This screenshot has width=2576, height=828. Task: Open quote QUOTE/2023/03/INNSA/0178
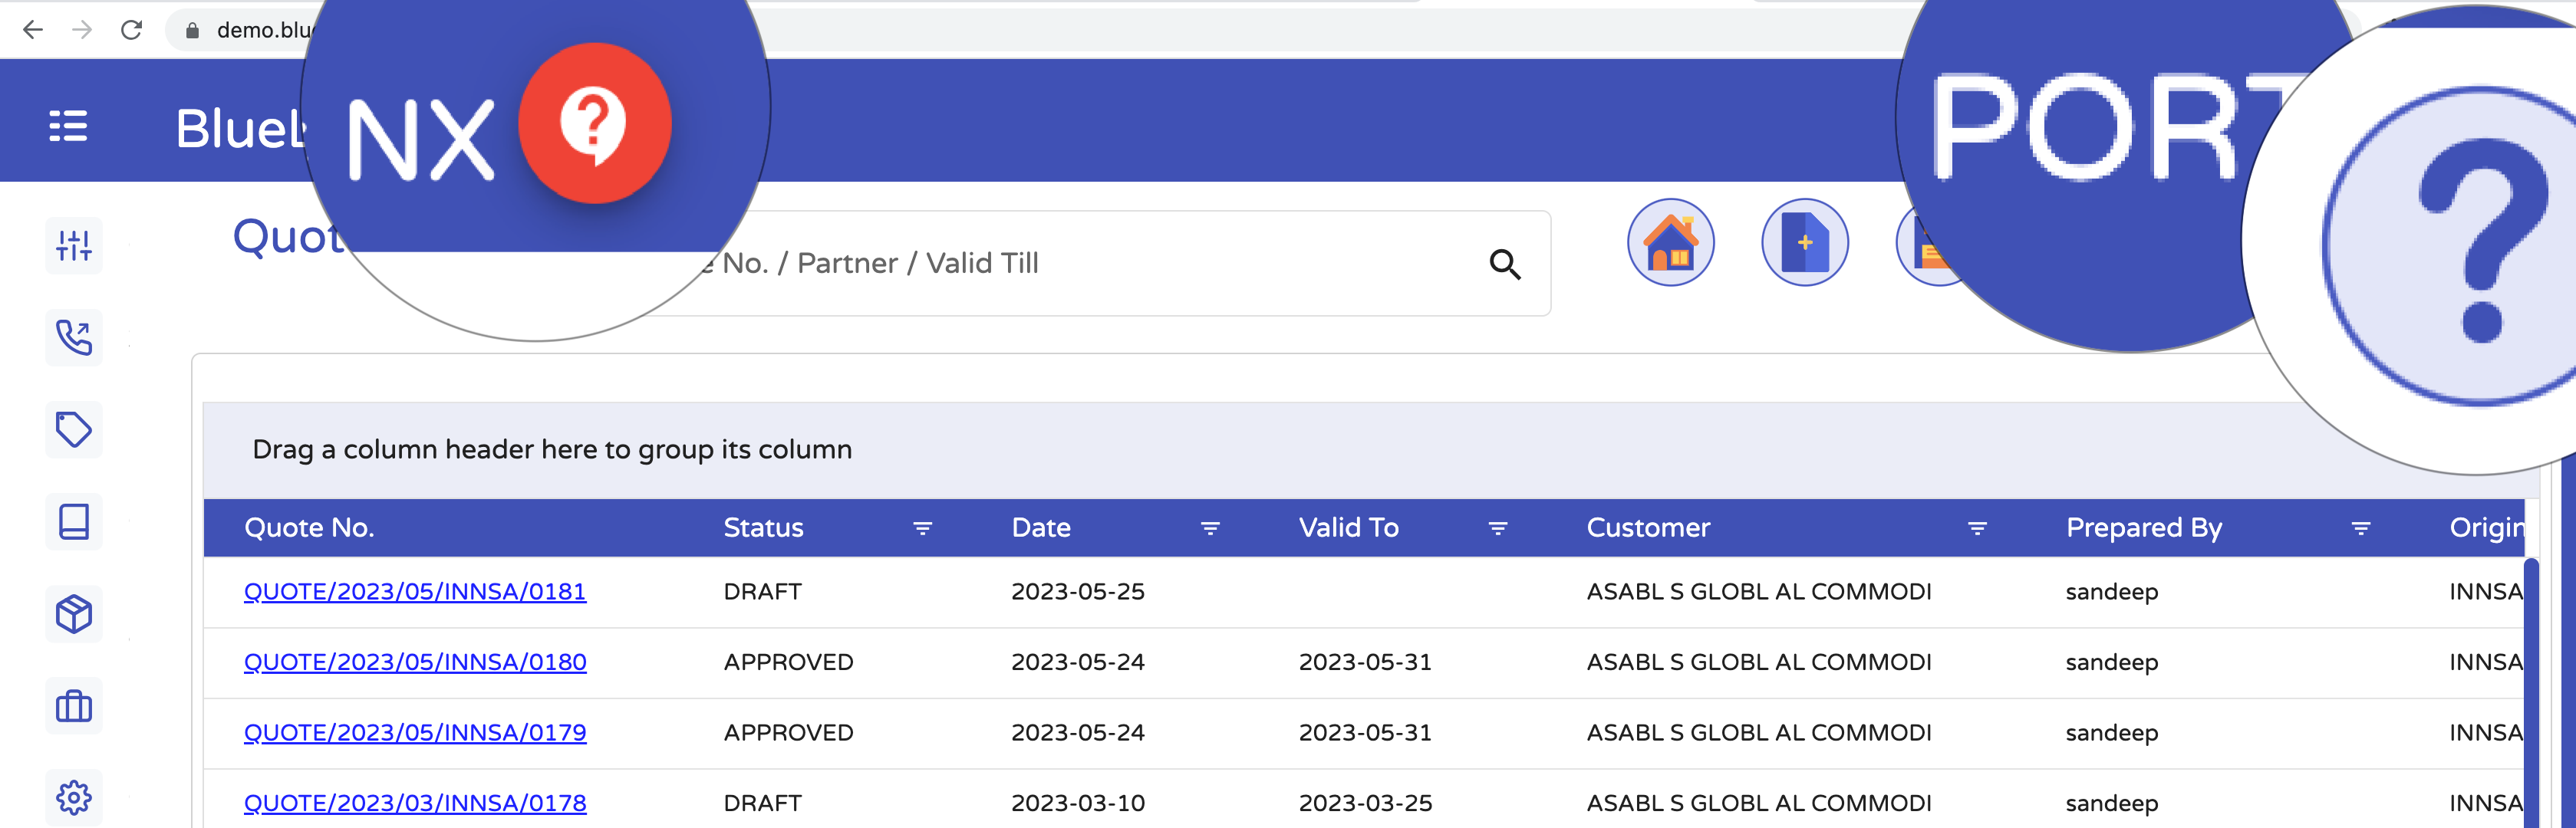415,803
